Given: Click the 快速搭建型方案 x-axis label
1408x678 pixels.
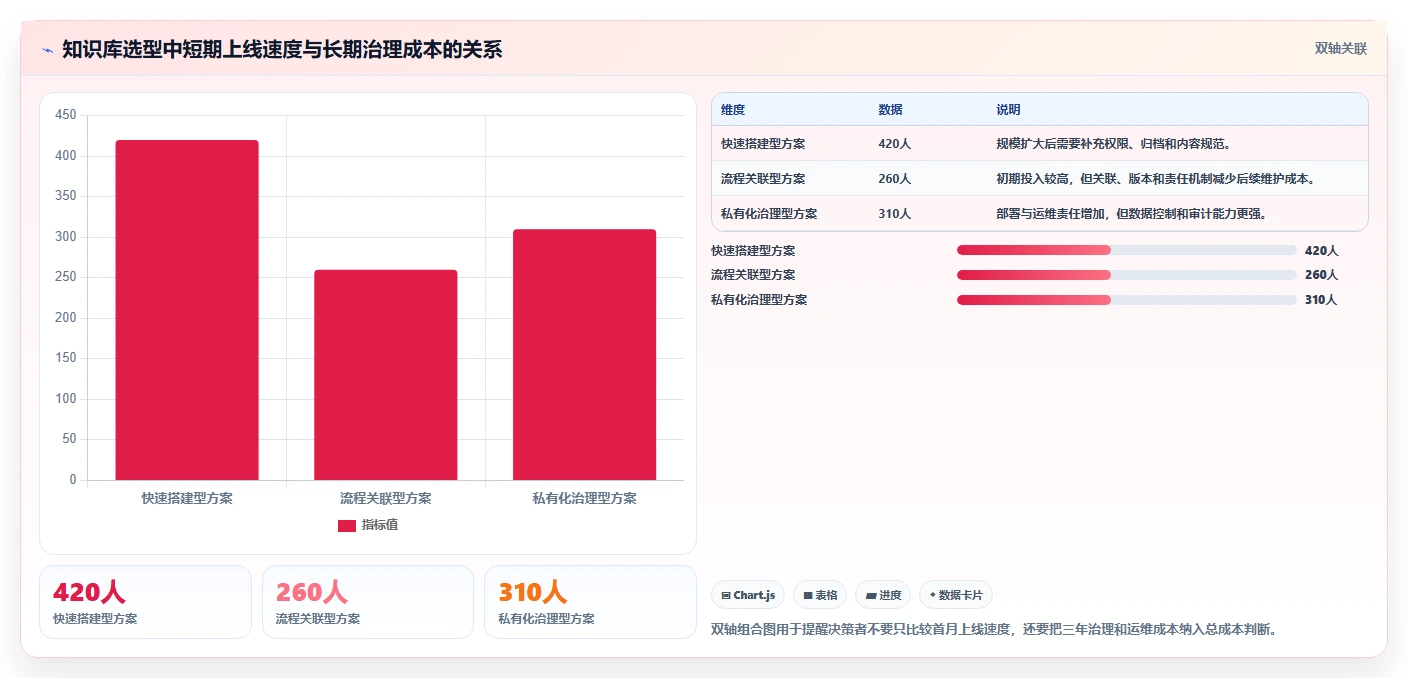Looking at the screenshot, I should coord(187,497).
